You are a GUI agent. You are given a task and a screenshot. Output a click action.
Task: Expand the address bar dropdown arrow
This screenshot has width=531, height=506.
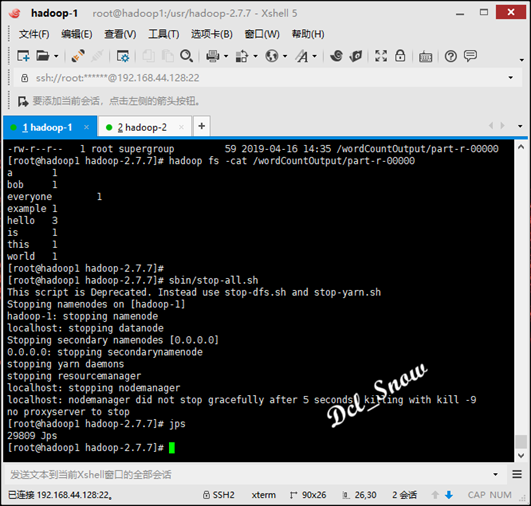(x=510, y=78)
